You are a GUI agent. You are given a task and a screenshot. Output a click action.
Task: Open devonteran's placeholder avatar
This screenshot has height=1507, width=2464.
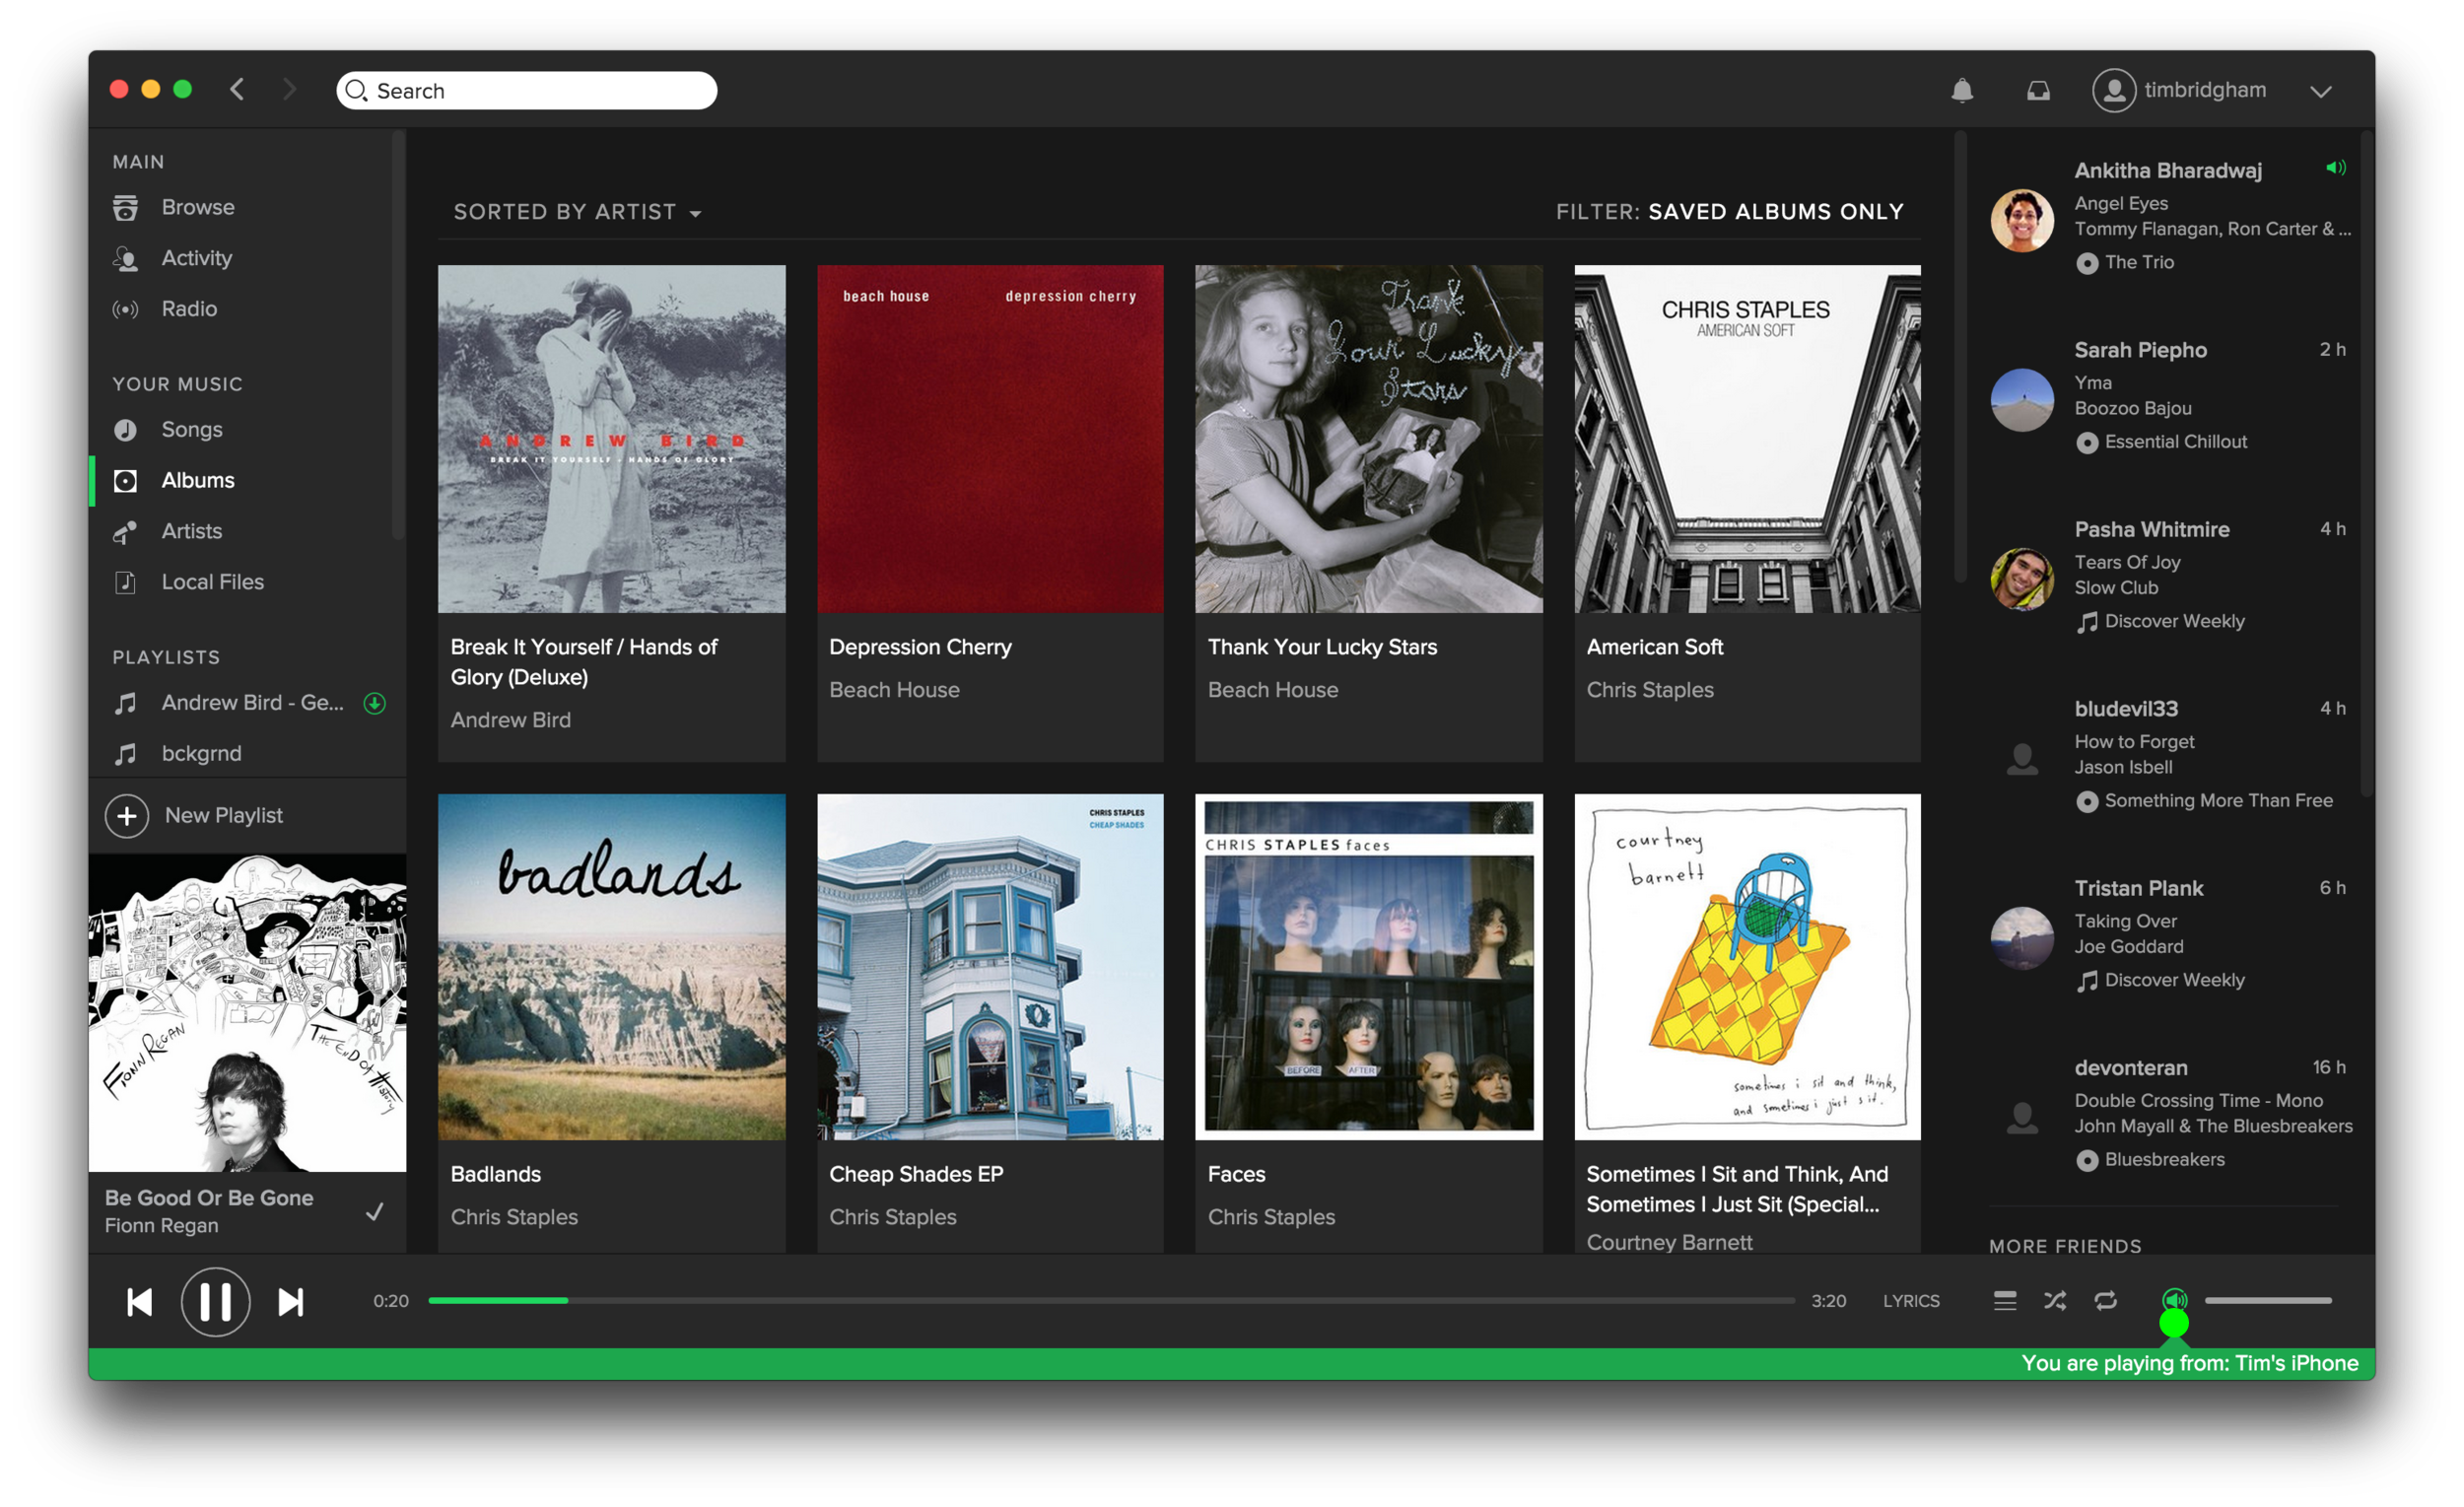(x=2022, y=1118)
